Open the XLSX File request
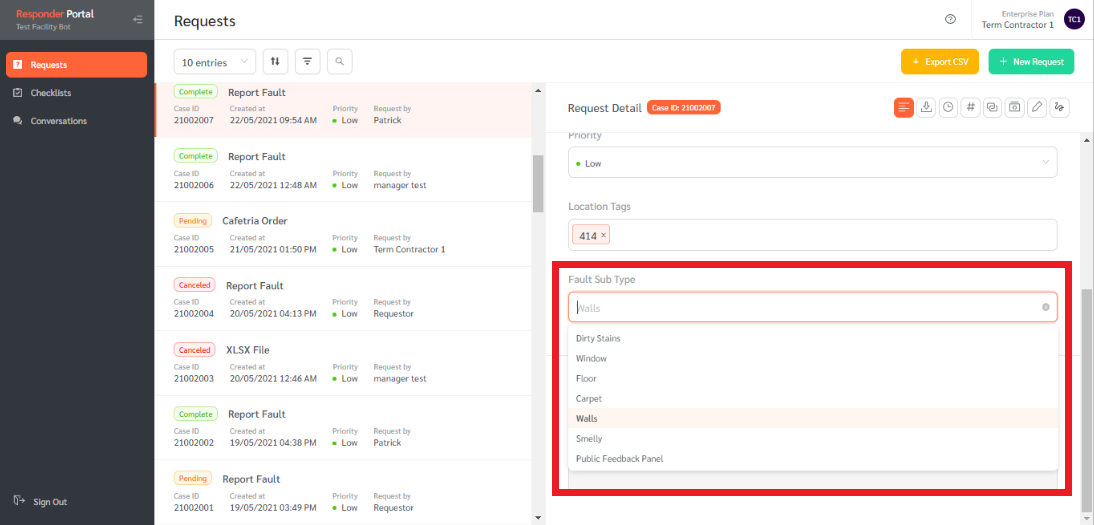The image size is (1094, 525). click(x=343, y=363)
